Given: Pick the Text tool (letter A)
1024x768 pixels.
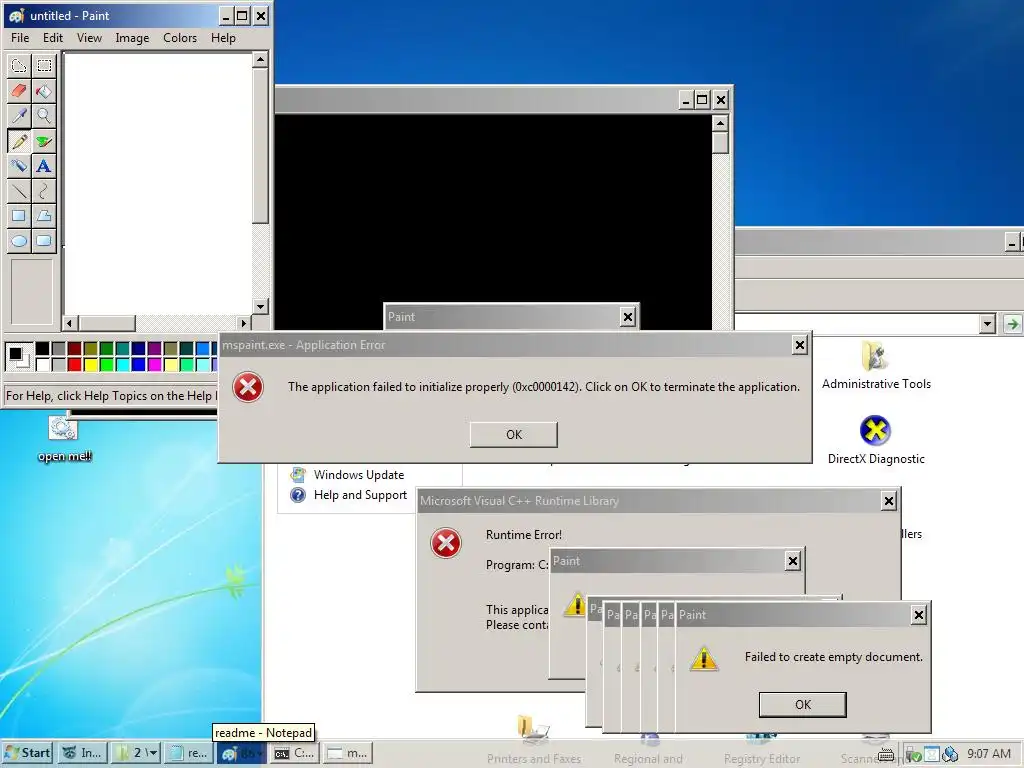Looking at the screenshot, I should (44, 165).
